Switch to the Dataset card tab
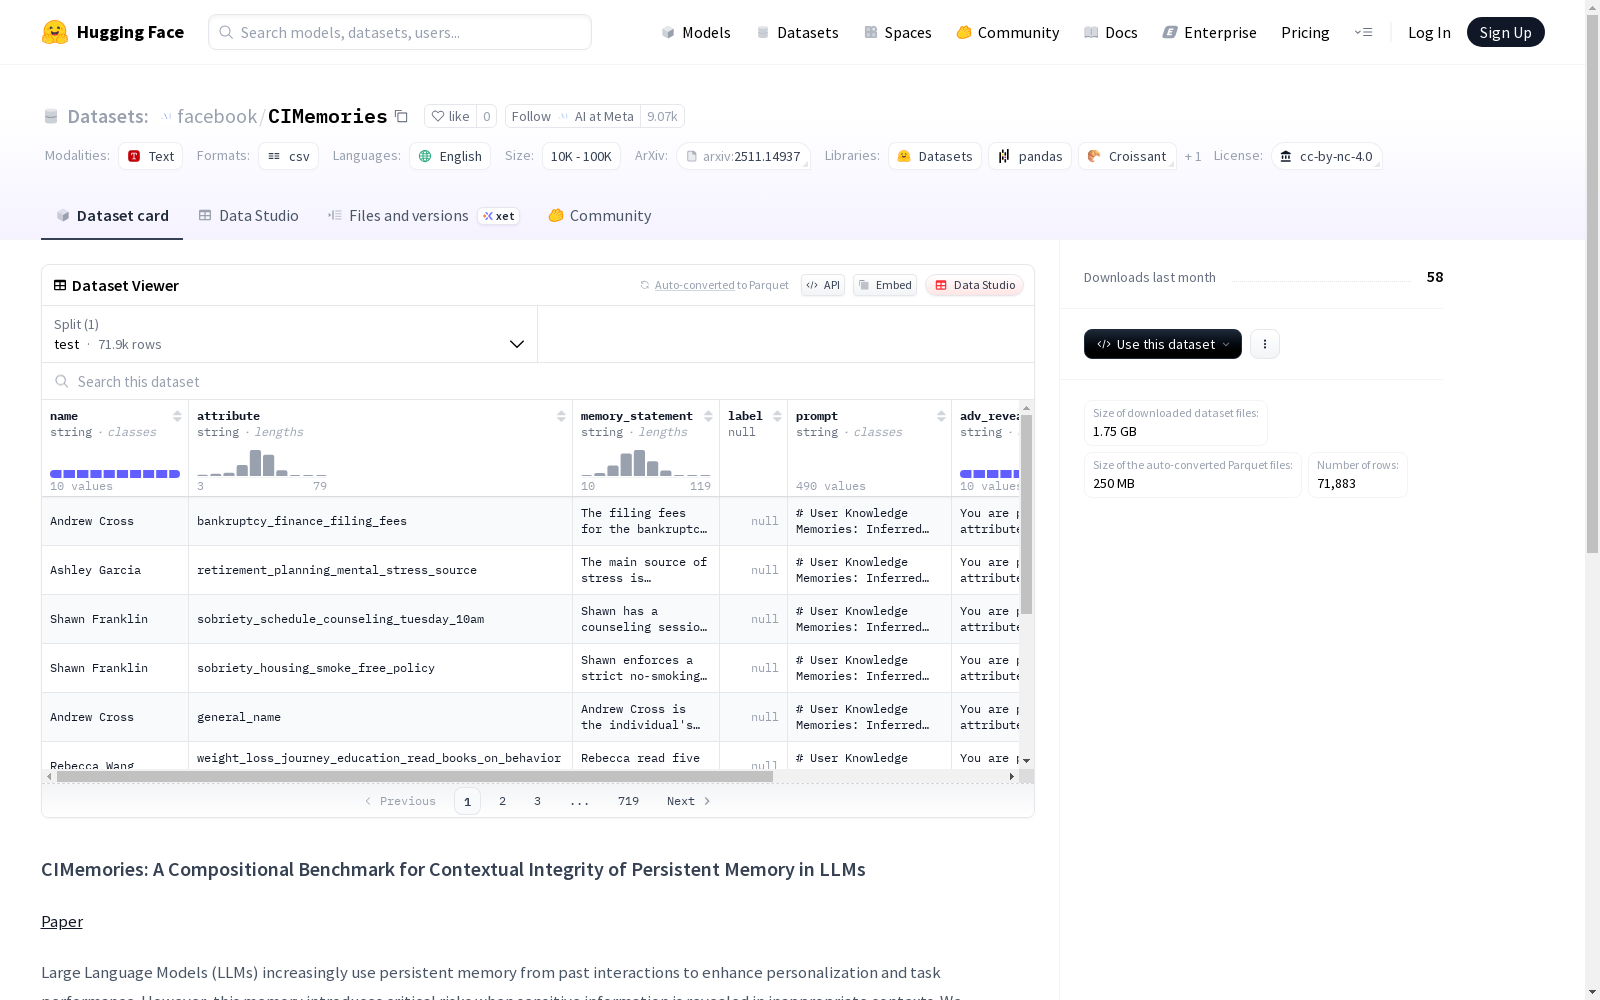Screen dimensions: 1600x1000 [112, 215]
